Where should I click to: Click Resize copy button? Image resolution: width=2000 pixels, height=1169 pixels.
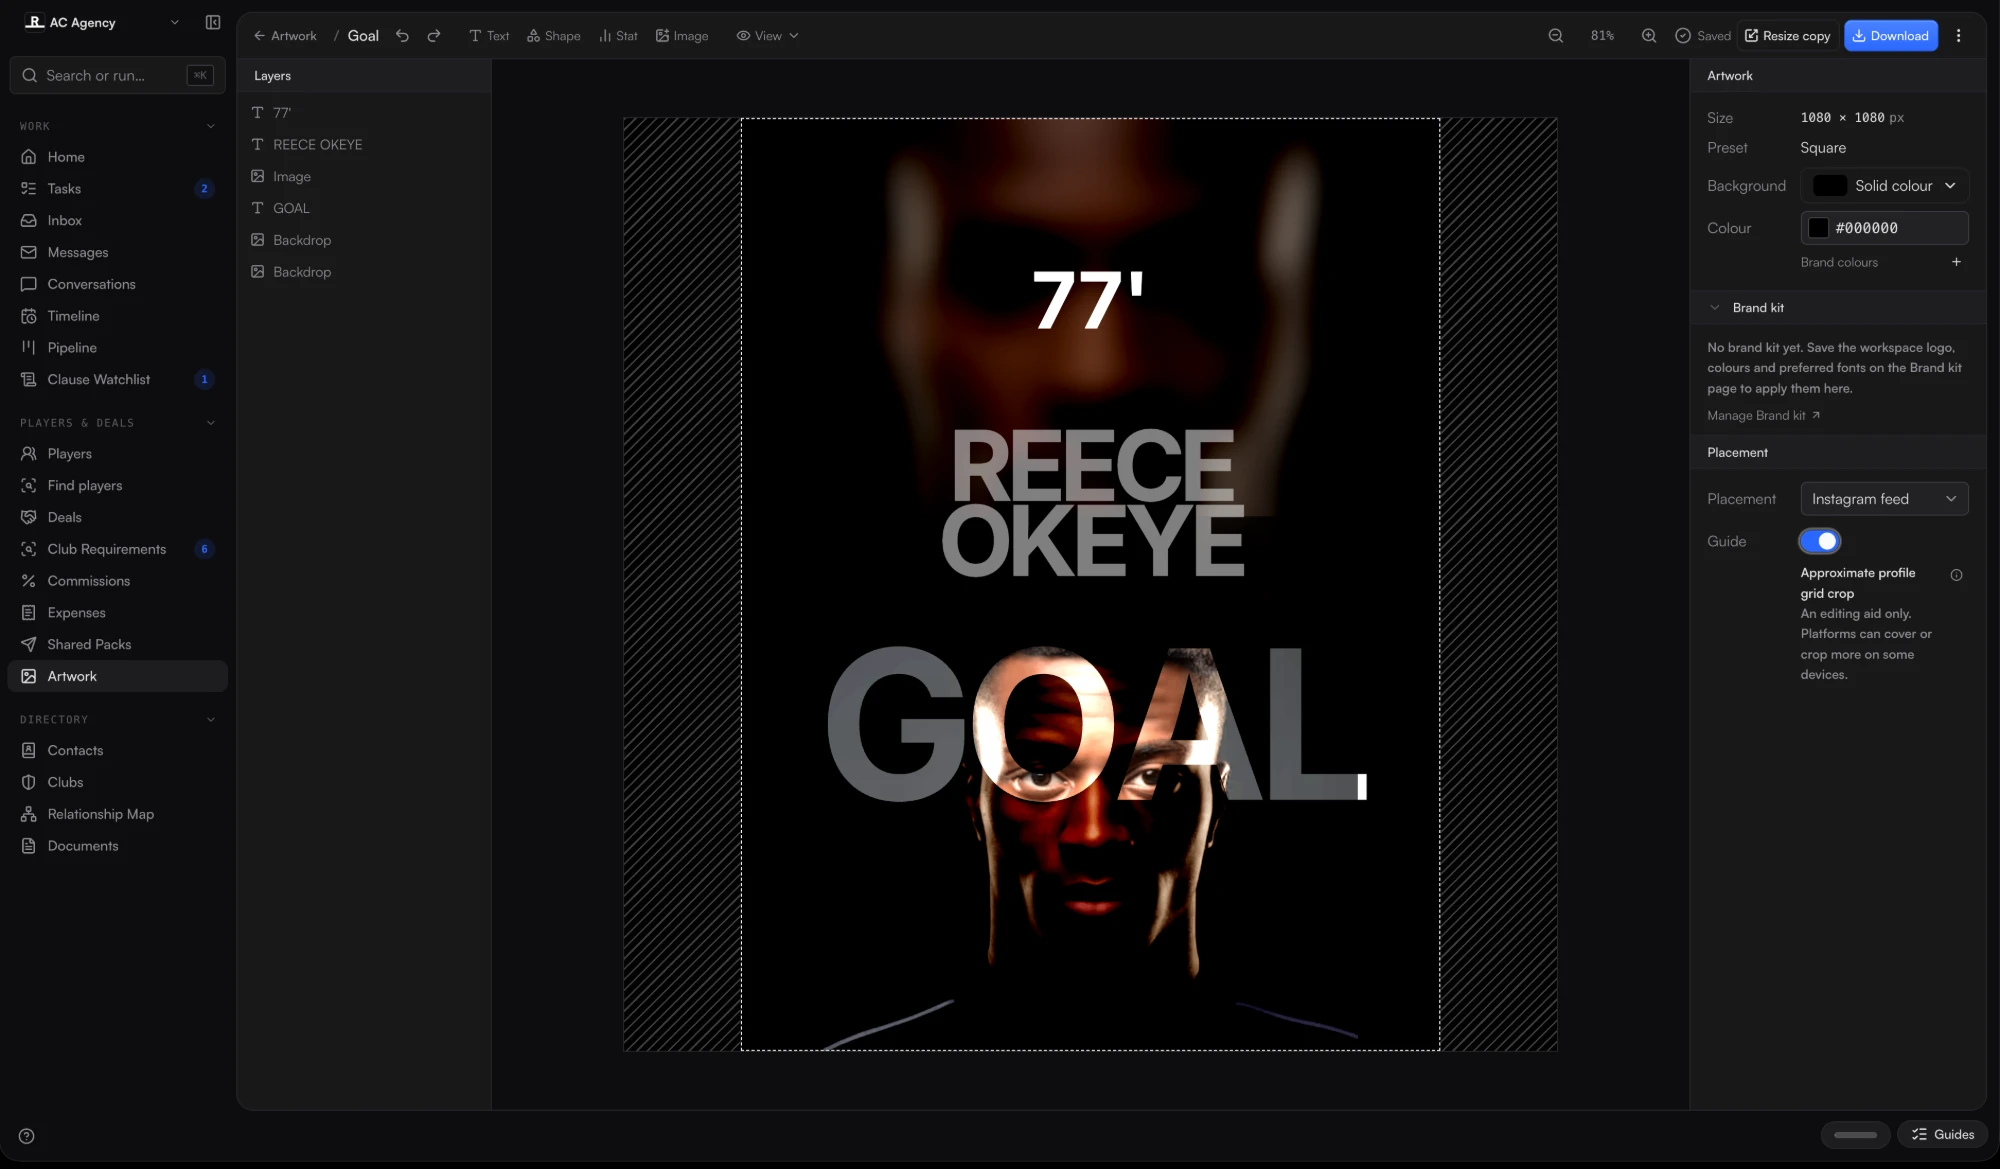[x=1788, y=36]
